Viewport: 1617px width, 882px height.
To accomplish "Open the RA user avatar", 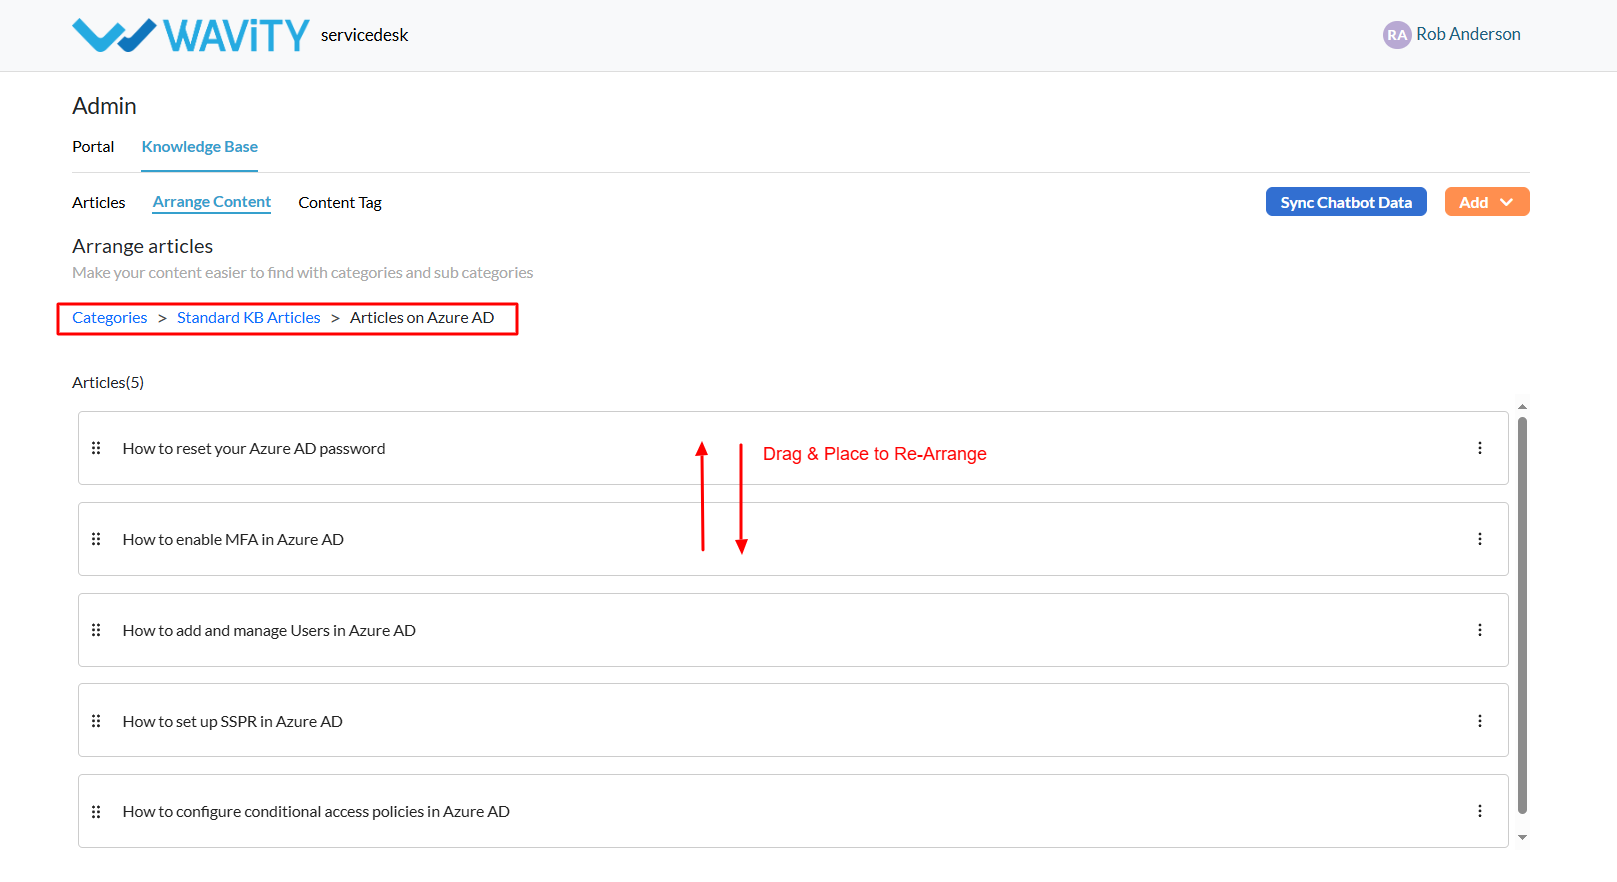I will [x=1397, y=35].
